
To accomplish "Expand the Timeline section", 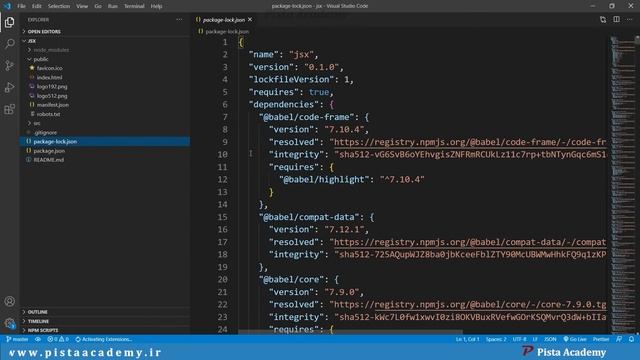I will (38, 321).
